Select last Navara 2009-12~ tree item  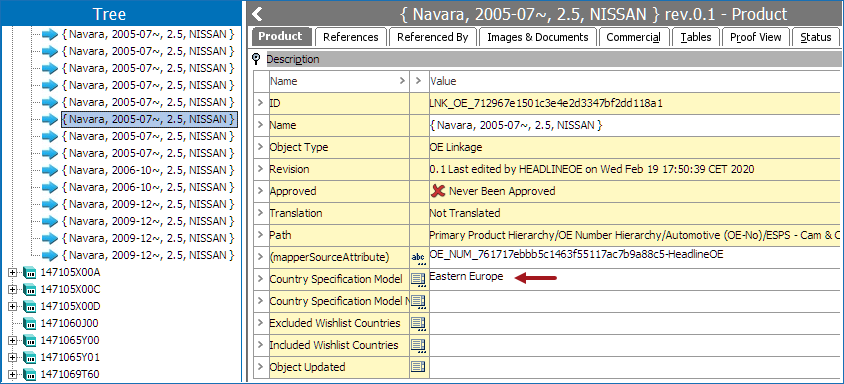click(x=148, y=255)
